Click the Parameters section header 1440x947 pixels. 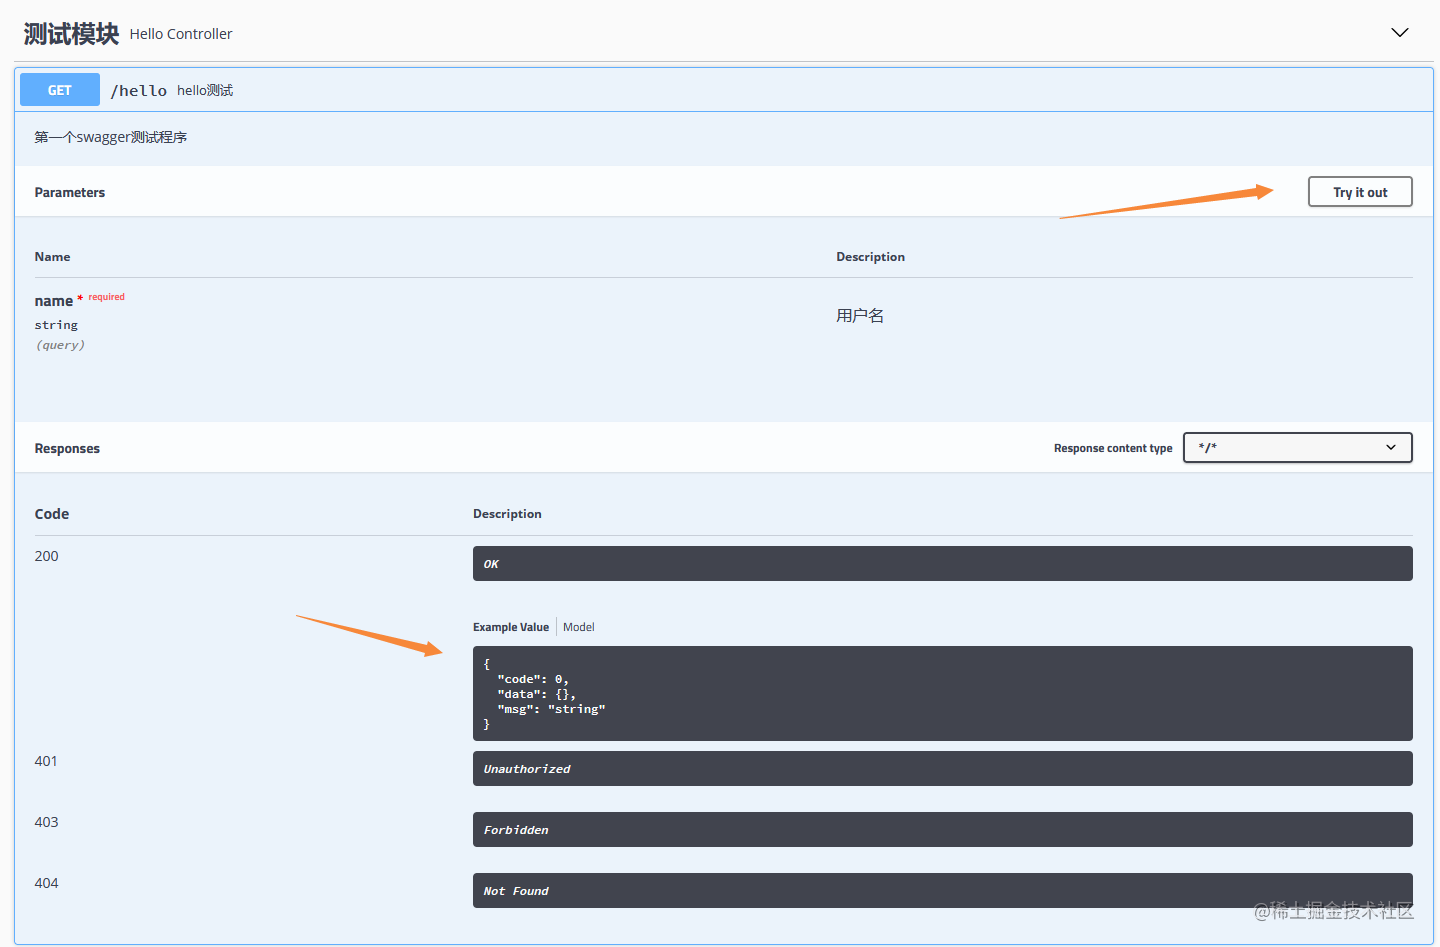point(70,192)
